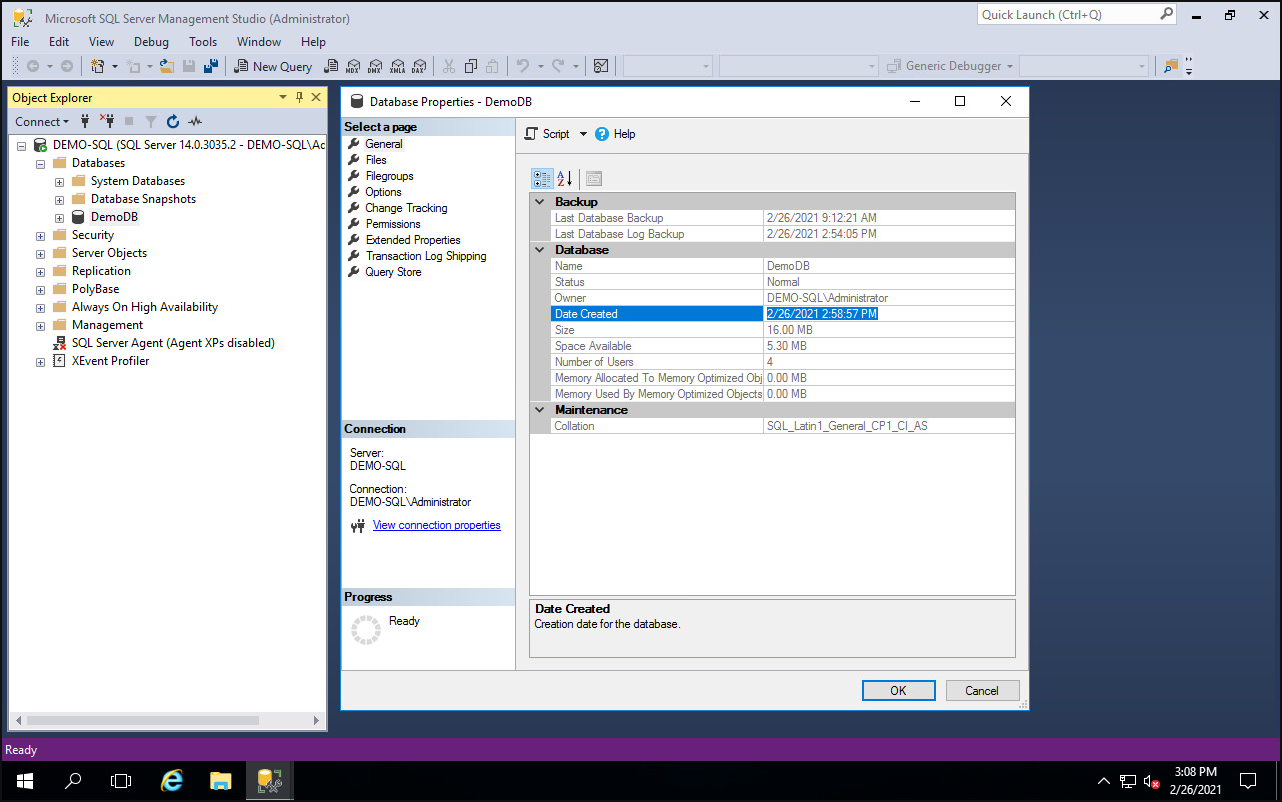Select the Options page
1282x802 pixels.
tap(383, 192)
